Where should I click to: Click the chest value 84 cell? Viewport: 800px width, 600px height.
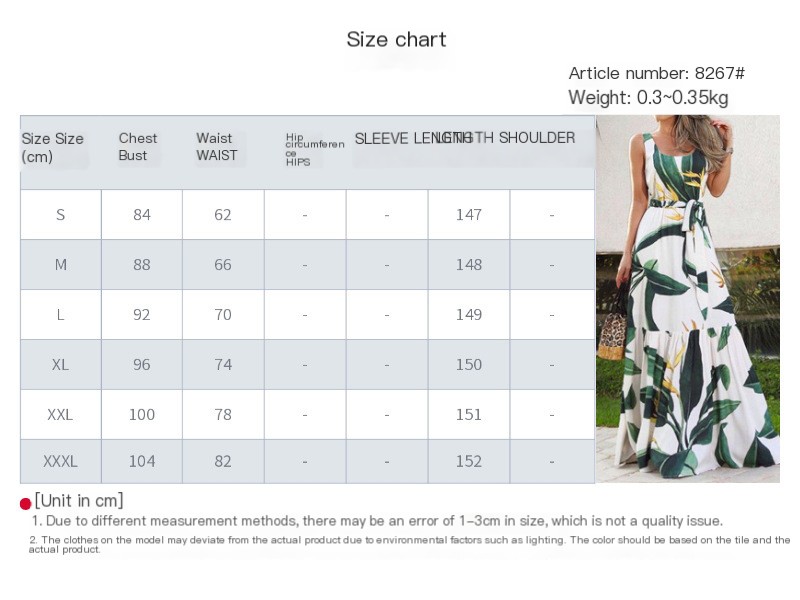click(142, 215)
